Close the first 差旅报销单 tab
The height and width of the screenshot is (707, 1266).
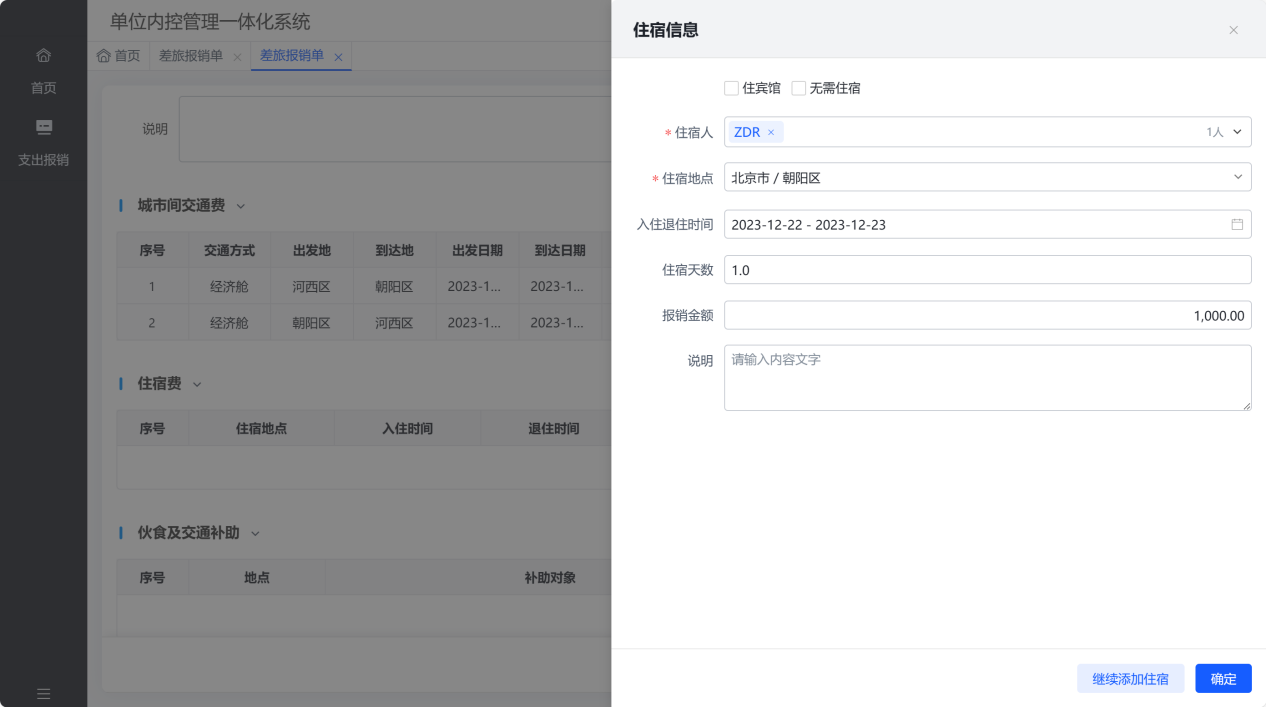[237, 57]
